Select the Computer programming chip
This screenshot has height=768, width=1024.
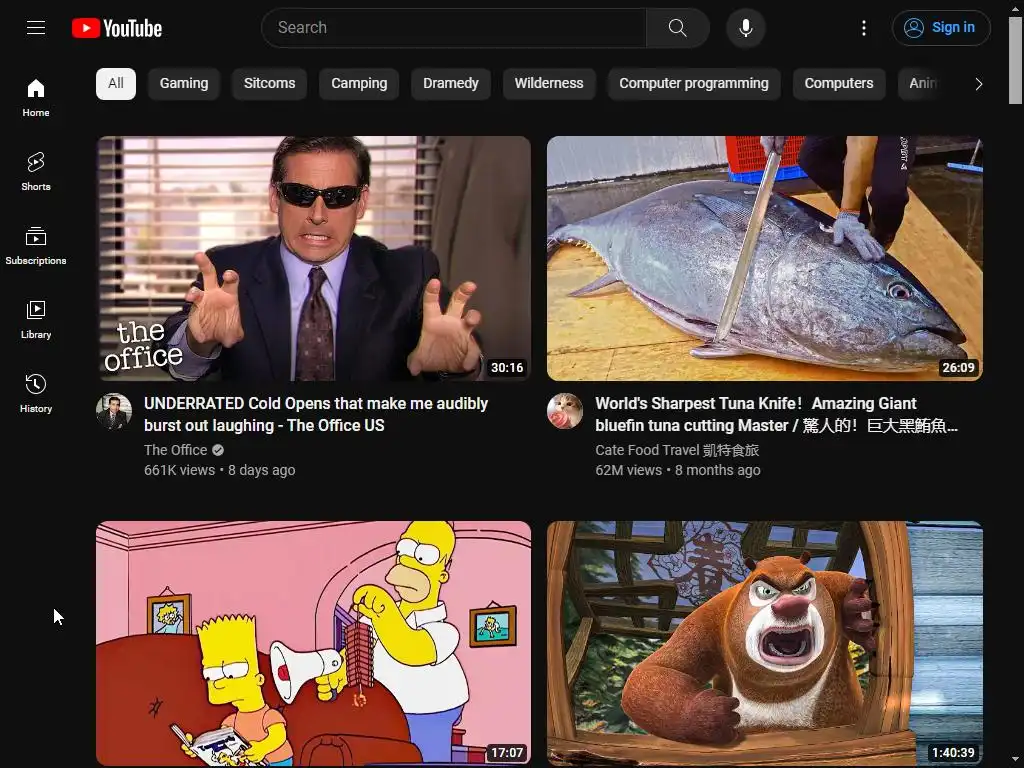694,84
